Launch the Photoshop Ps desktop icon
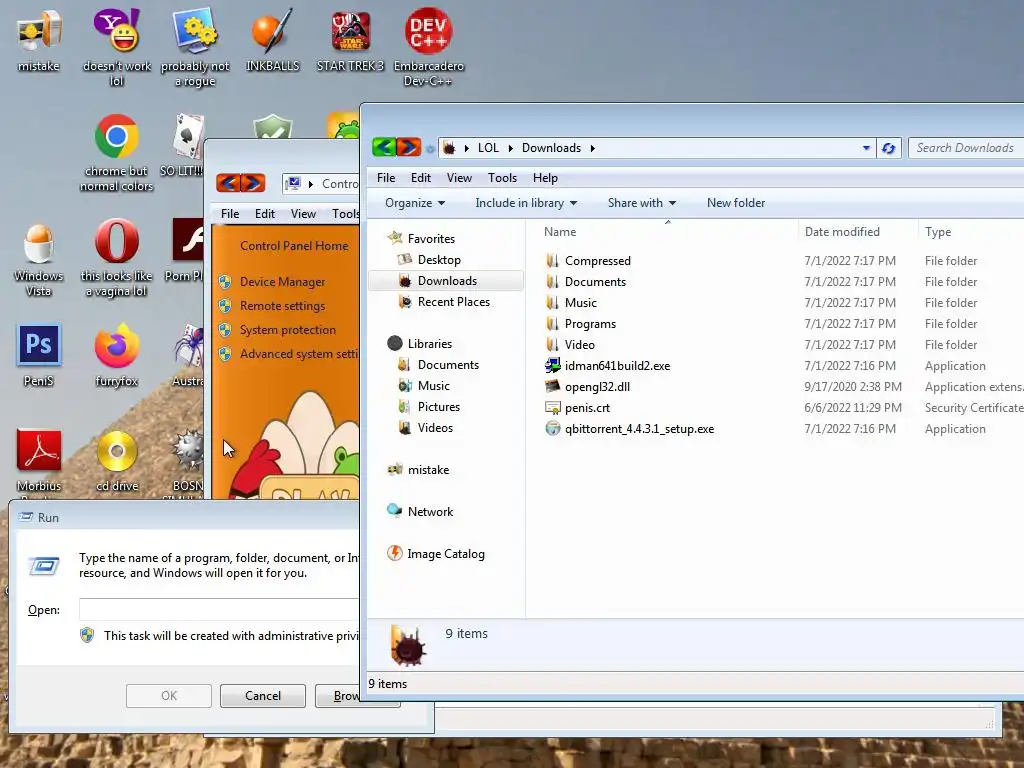 pos(39,355)
